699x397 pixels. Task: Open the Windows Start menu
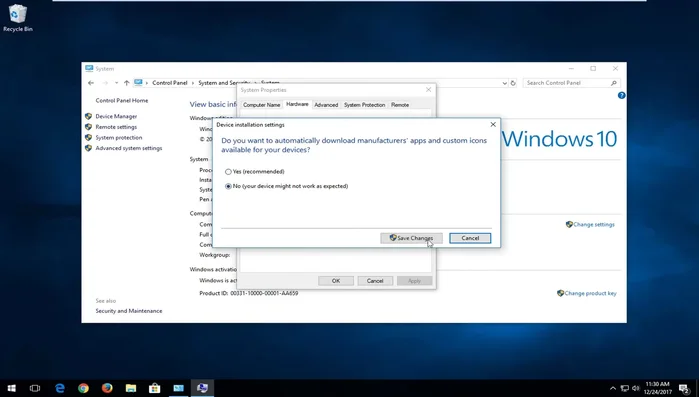click(12, 388)
